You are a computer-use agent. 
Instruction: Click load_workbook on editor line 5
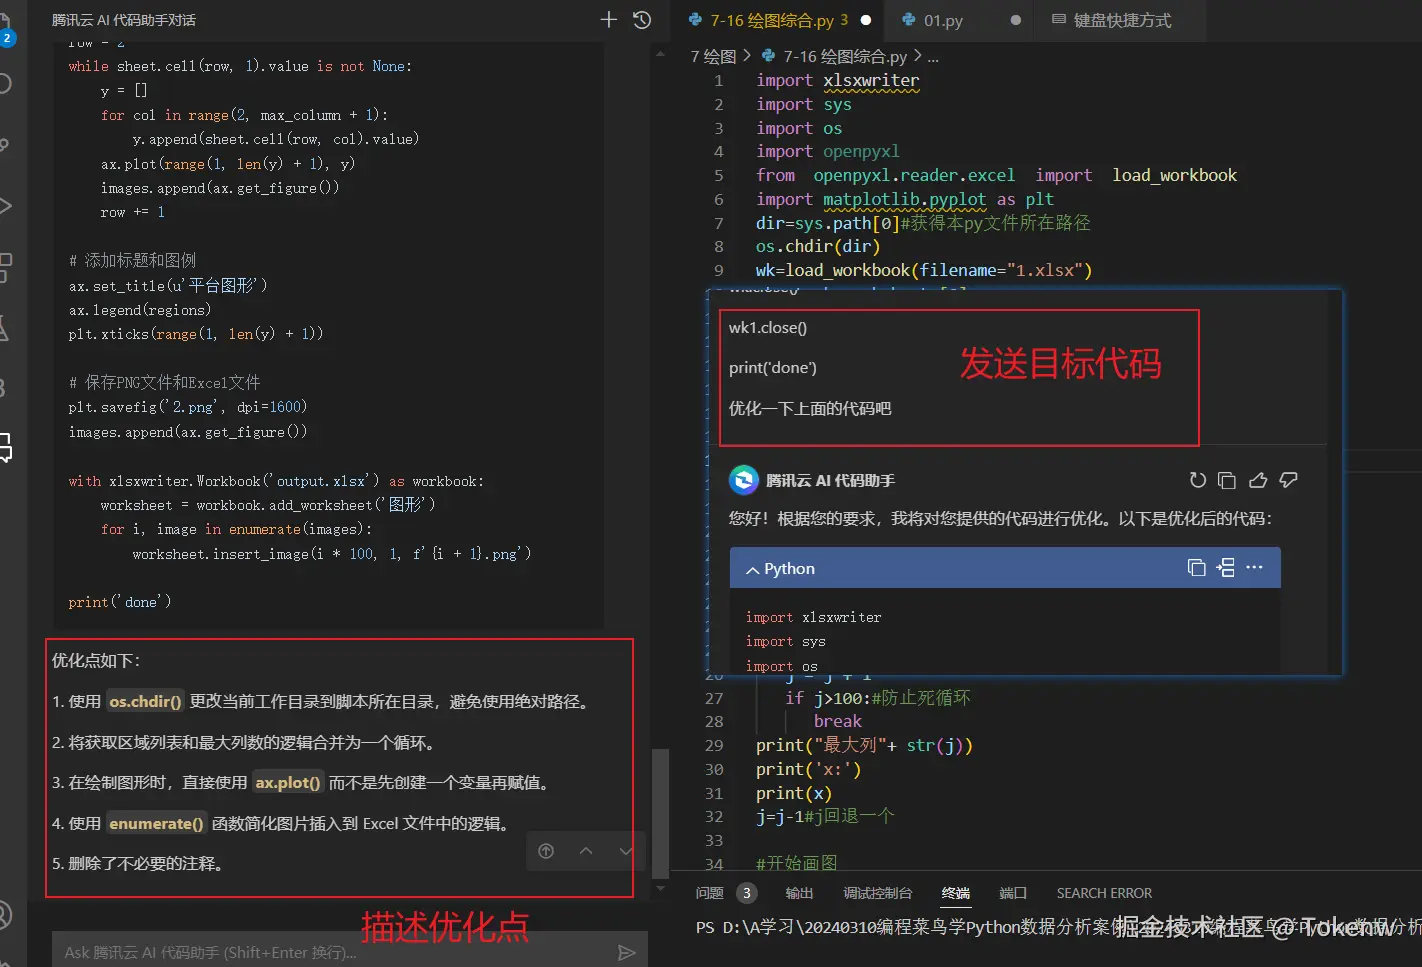[x=1174, y=175]
